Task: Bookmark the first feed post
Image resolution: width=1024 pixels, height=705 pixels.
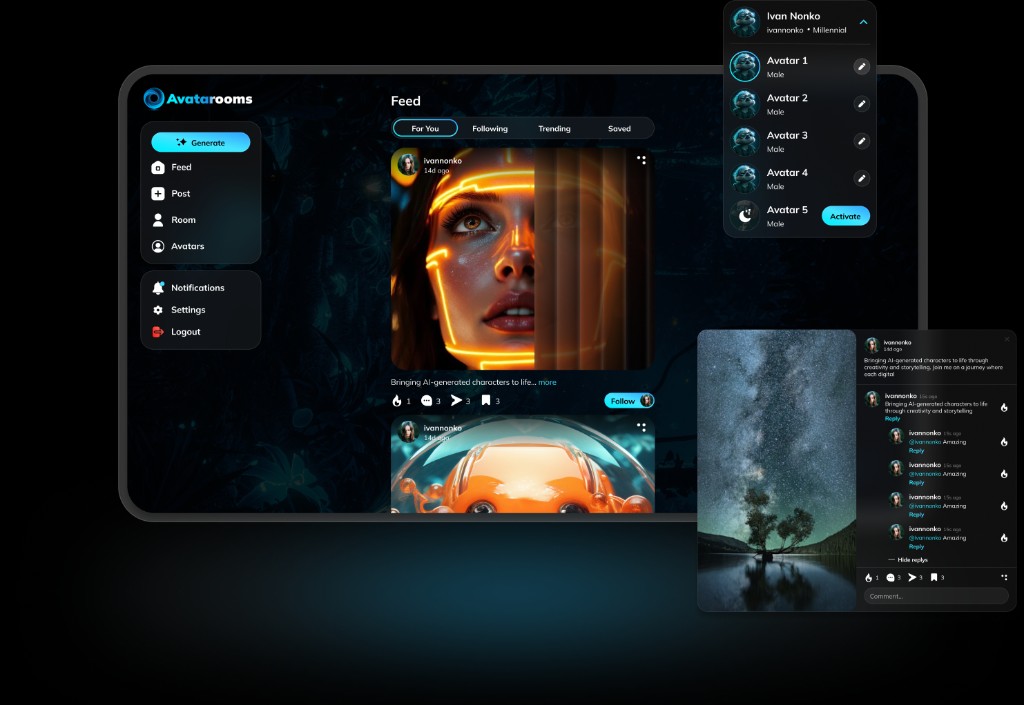Action: [487, 400]
